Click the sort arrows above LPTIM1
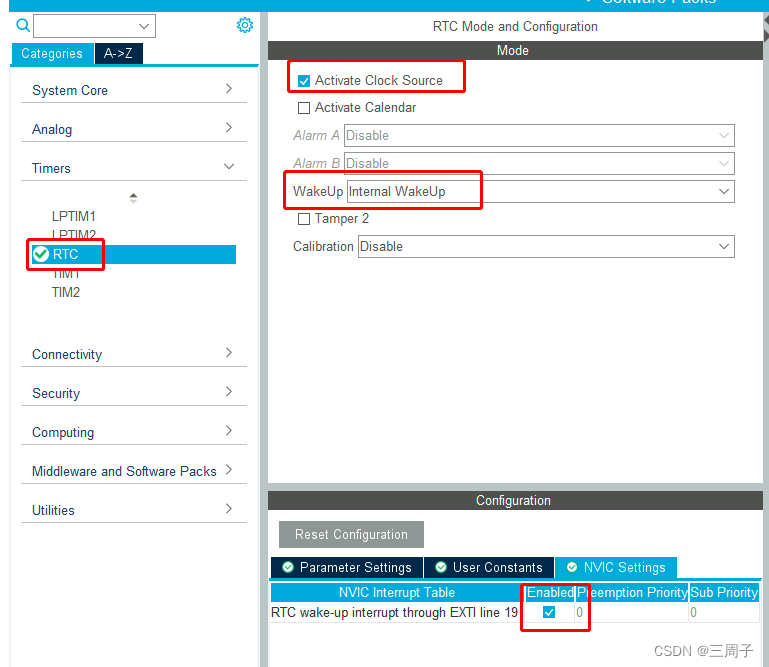Screen dimensions: 769x667 click(x=133, y=198)
